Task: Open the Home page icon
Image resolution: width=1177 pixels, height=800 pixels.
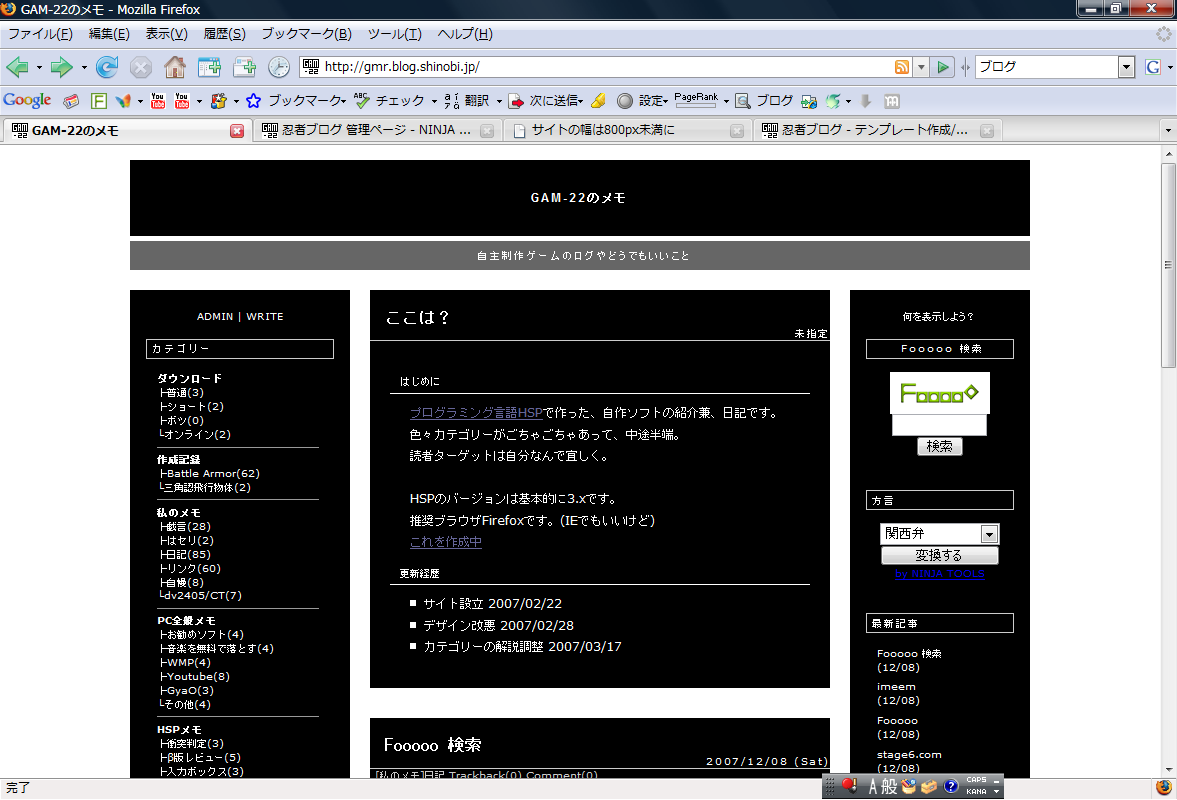Action: [175, 67]
